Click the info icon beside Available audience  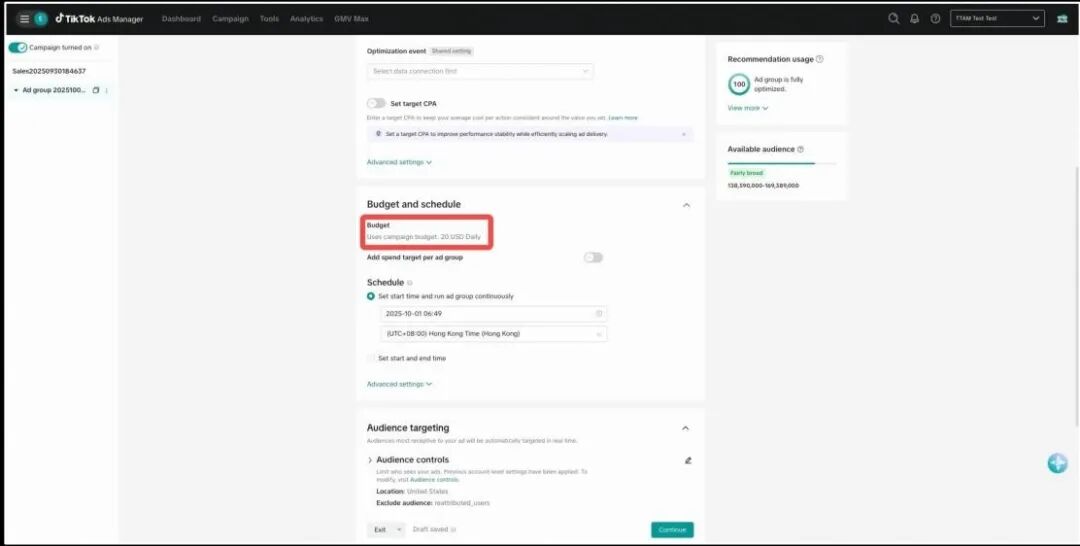800,149
